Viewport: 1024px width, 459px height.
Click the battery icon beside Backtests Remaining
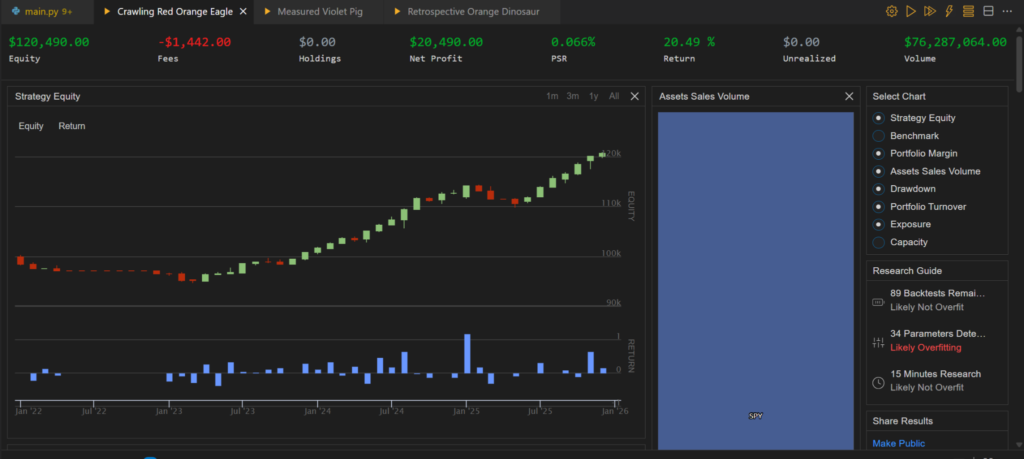878,302
